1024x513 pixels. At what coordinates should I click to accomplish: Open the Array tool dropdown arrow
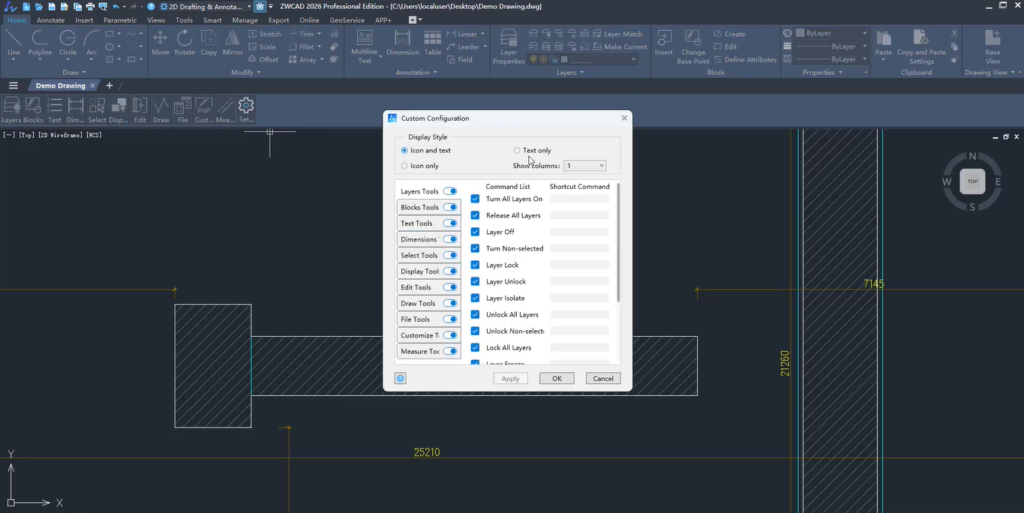322,59
